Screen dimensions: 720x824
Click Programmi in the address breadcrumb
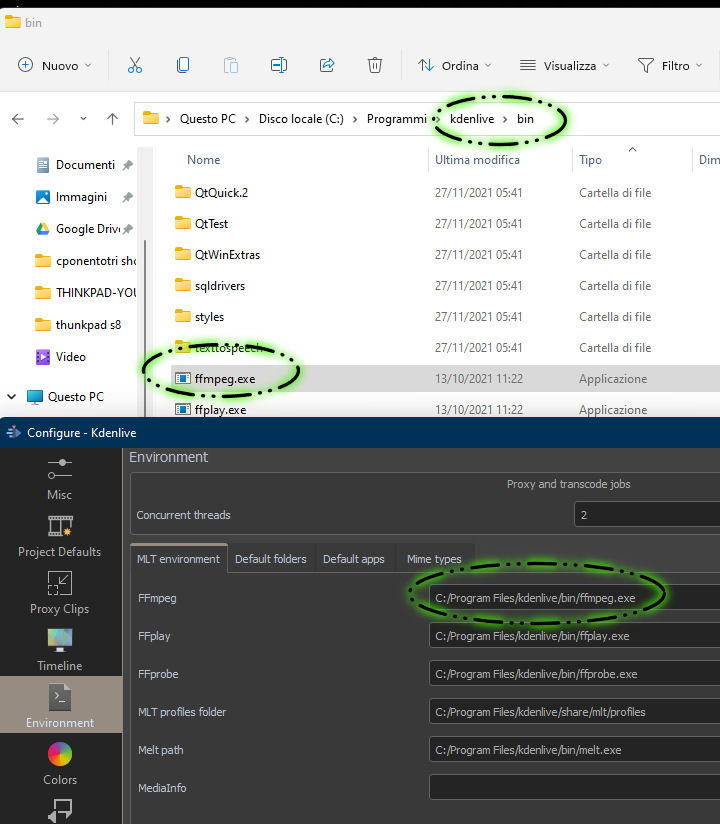[397, 119]
